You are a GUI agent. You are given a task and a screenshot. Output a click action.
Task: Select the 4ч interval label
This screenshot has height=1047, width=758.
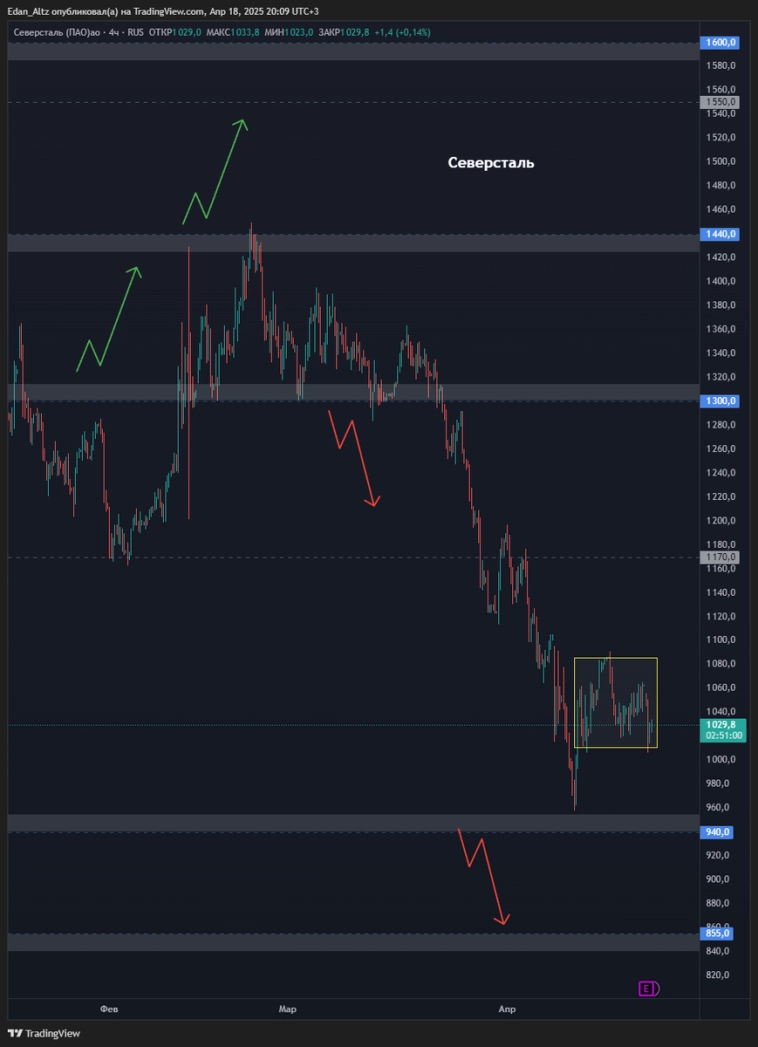tap(115, 32)
